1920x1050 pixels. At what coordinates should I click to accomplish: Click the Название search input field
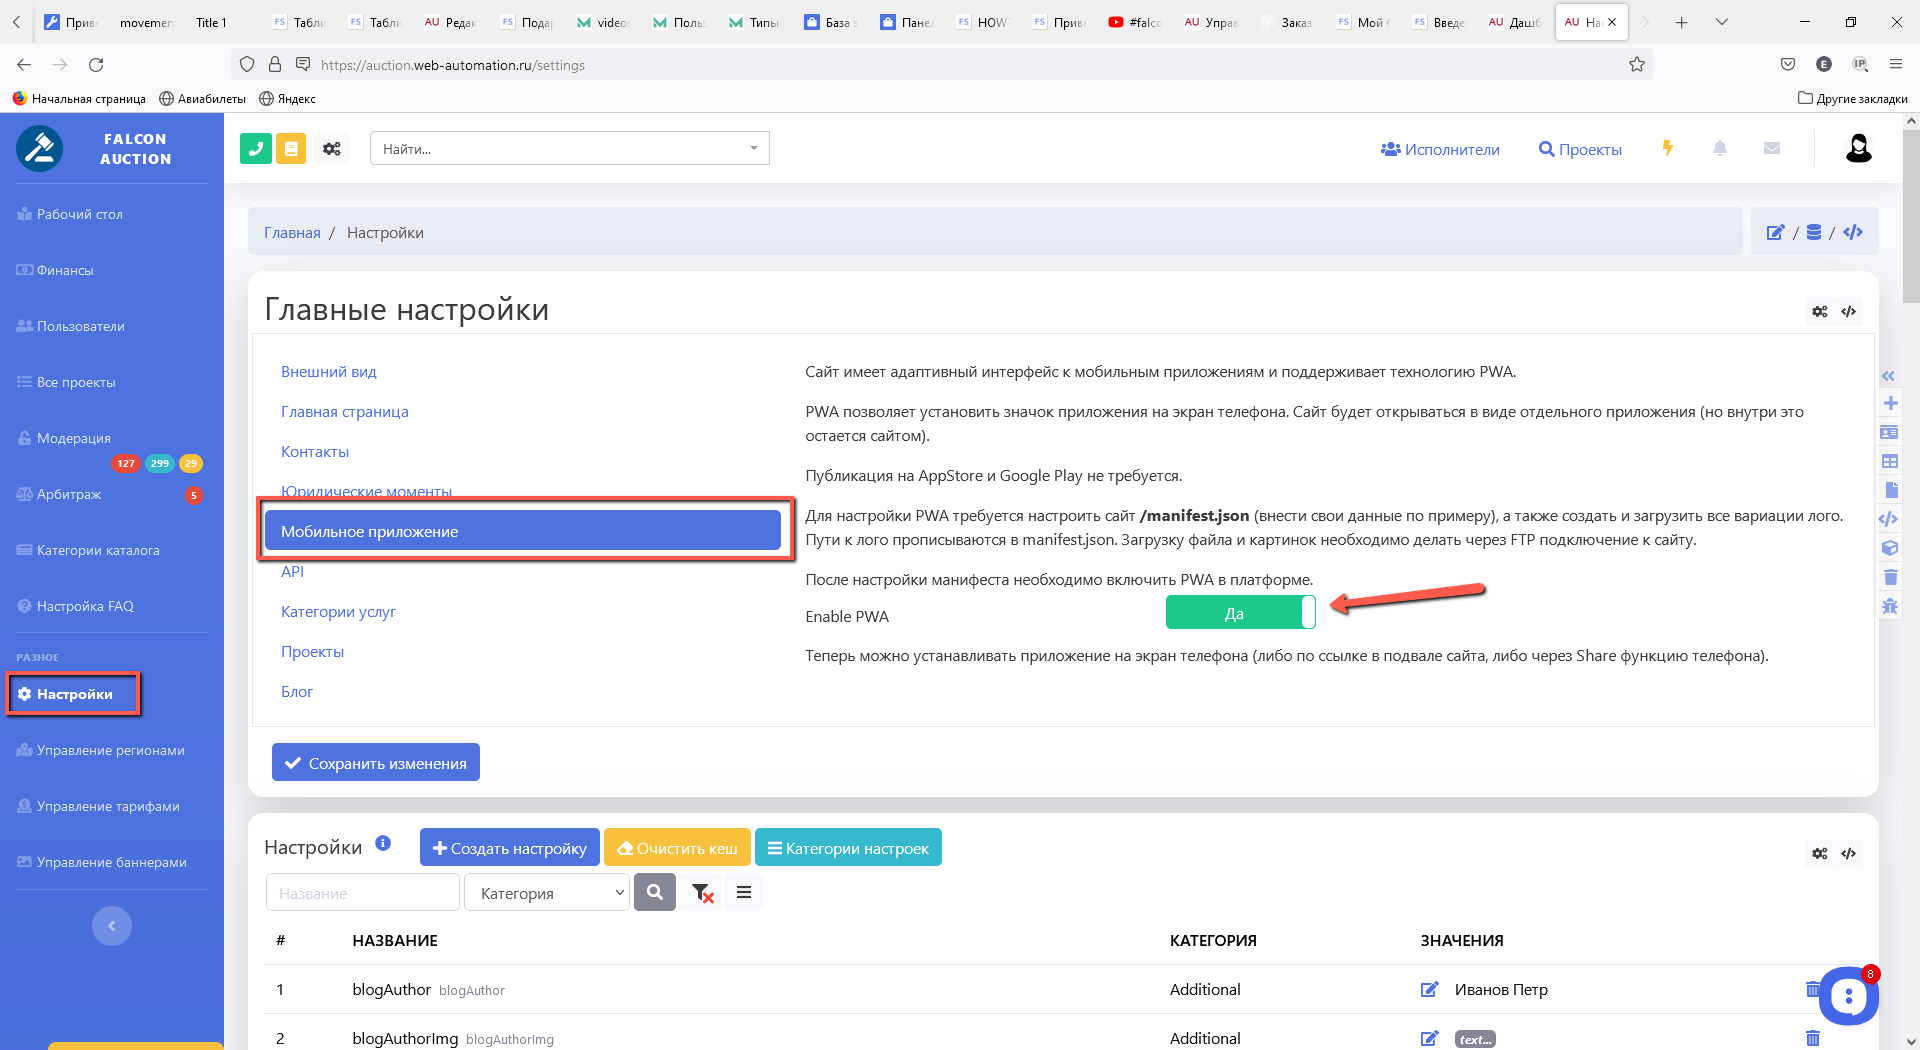pyautogui.click(x=362, y=893)
